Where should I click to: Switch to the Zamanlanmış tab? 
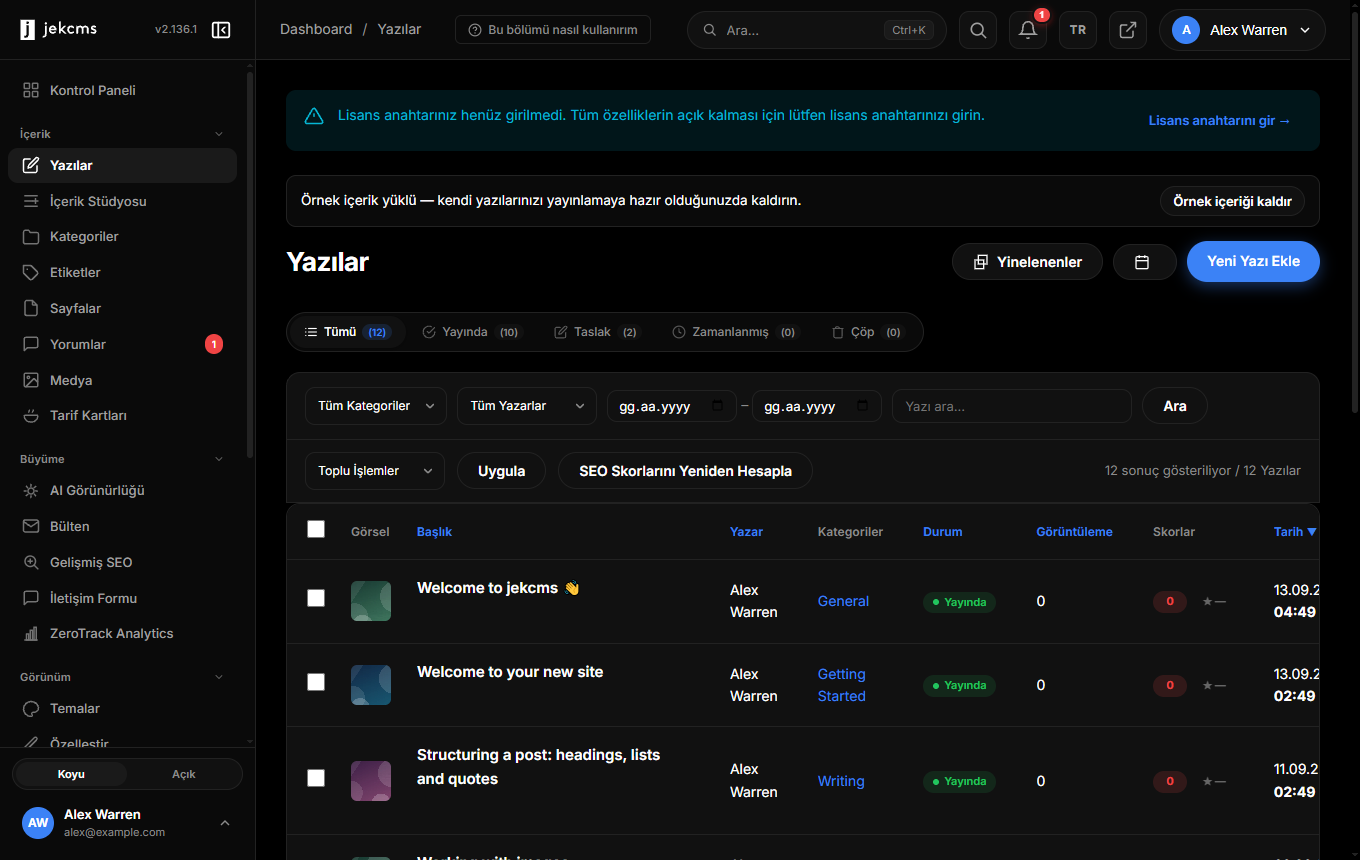(x=735, y=332)
